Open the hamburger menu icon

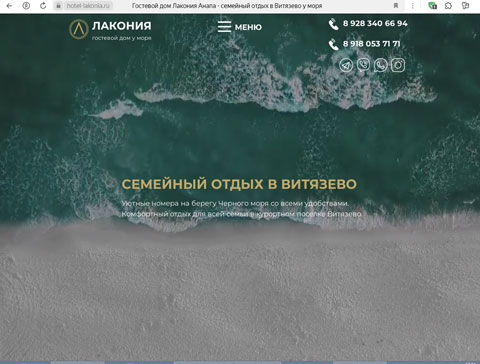pos(224,27)
